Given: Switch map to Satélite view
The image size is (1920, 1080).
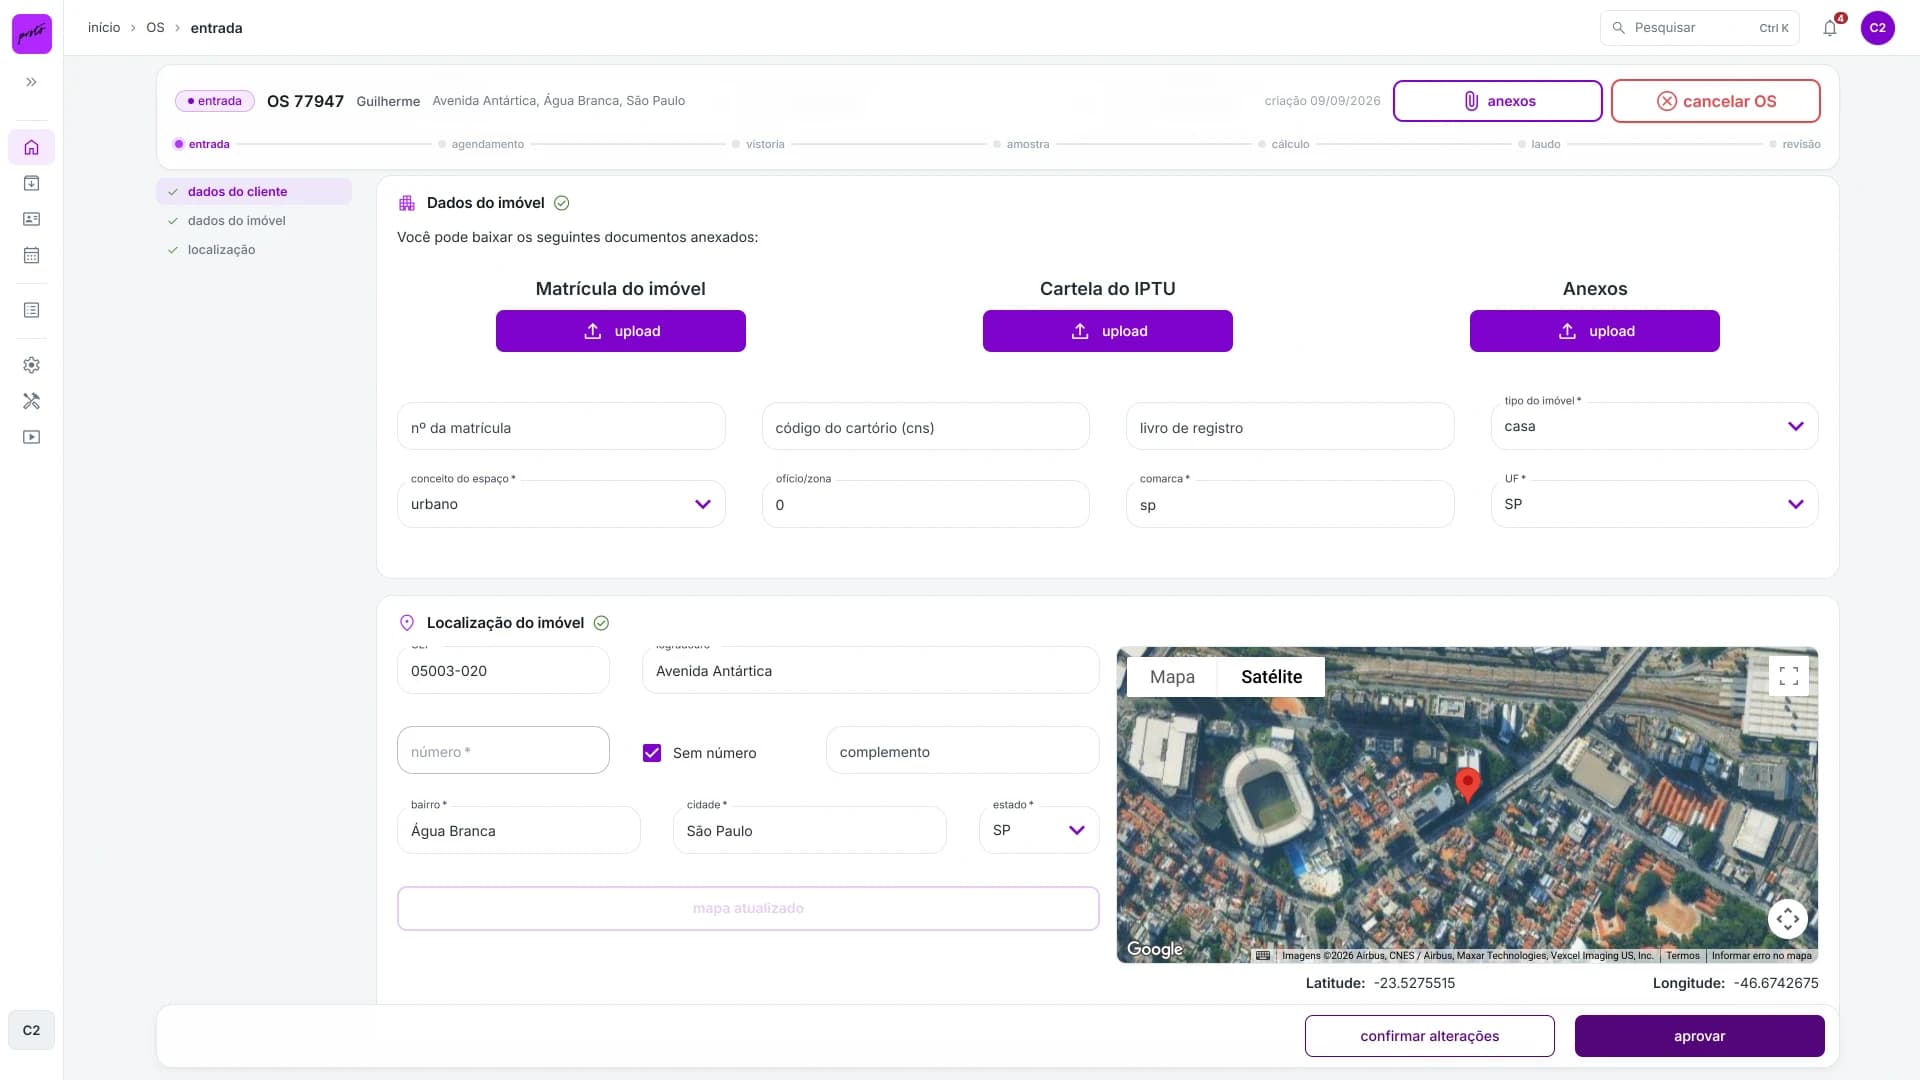Looking at the screenshot, I should click(x=1271, y=677).
